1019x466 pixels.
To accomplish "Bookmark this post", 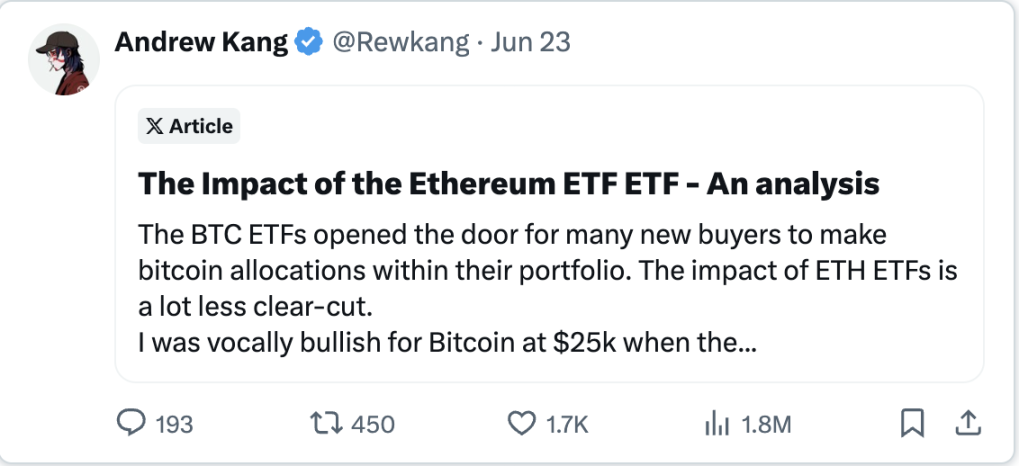I will 912,424.
